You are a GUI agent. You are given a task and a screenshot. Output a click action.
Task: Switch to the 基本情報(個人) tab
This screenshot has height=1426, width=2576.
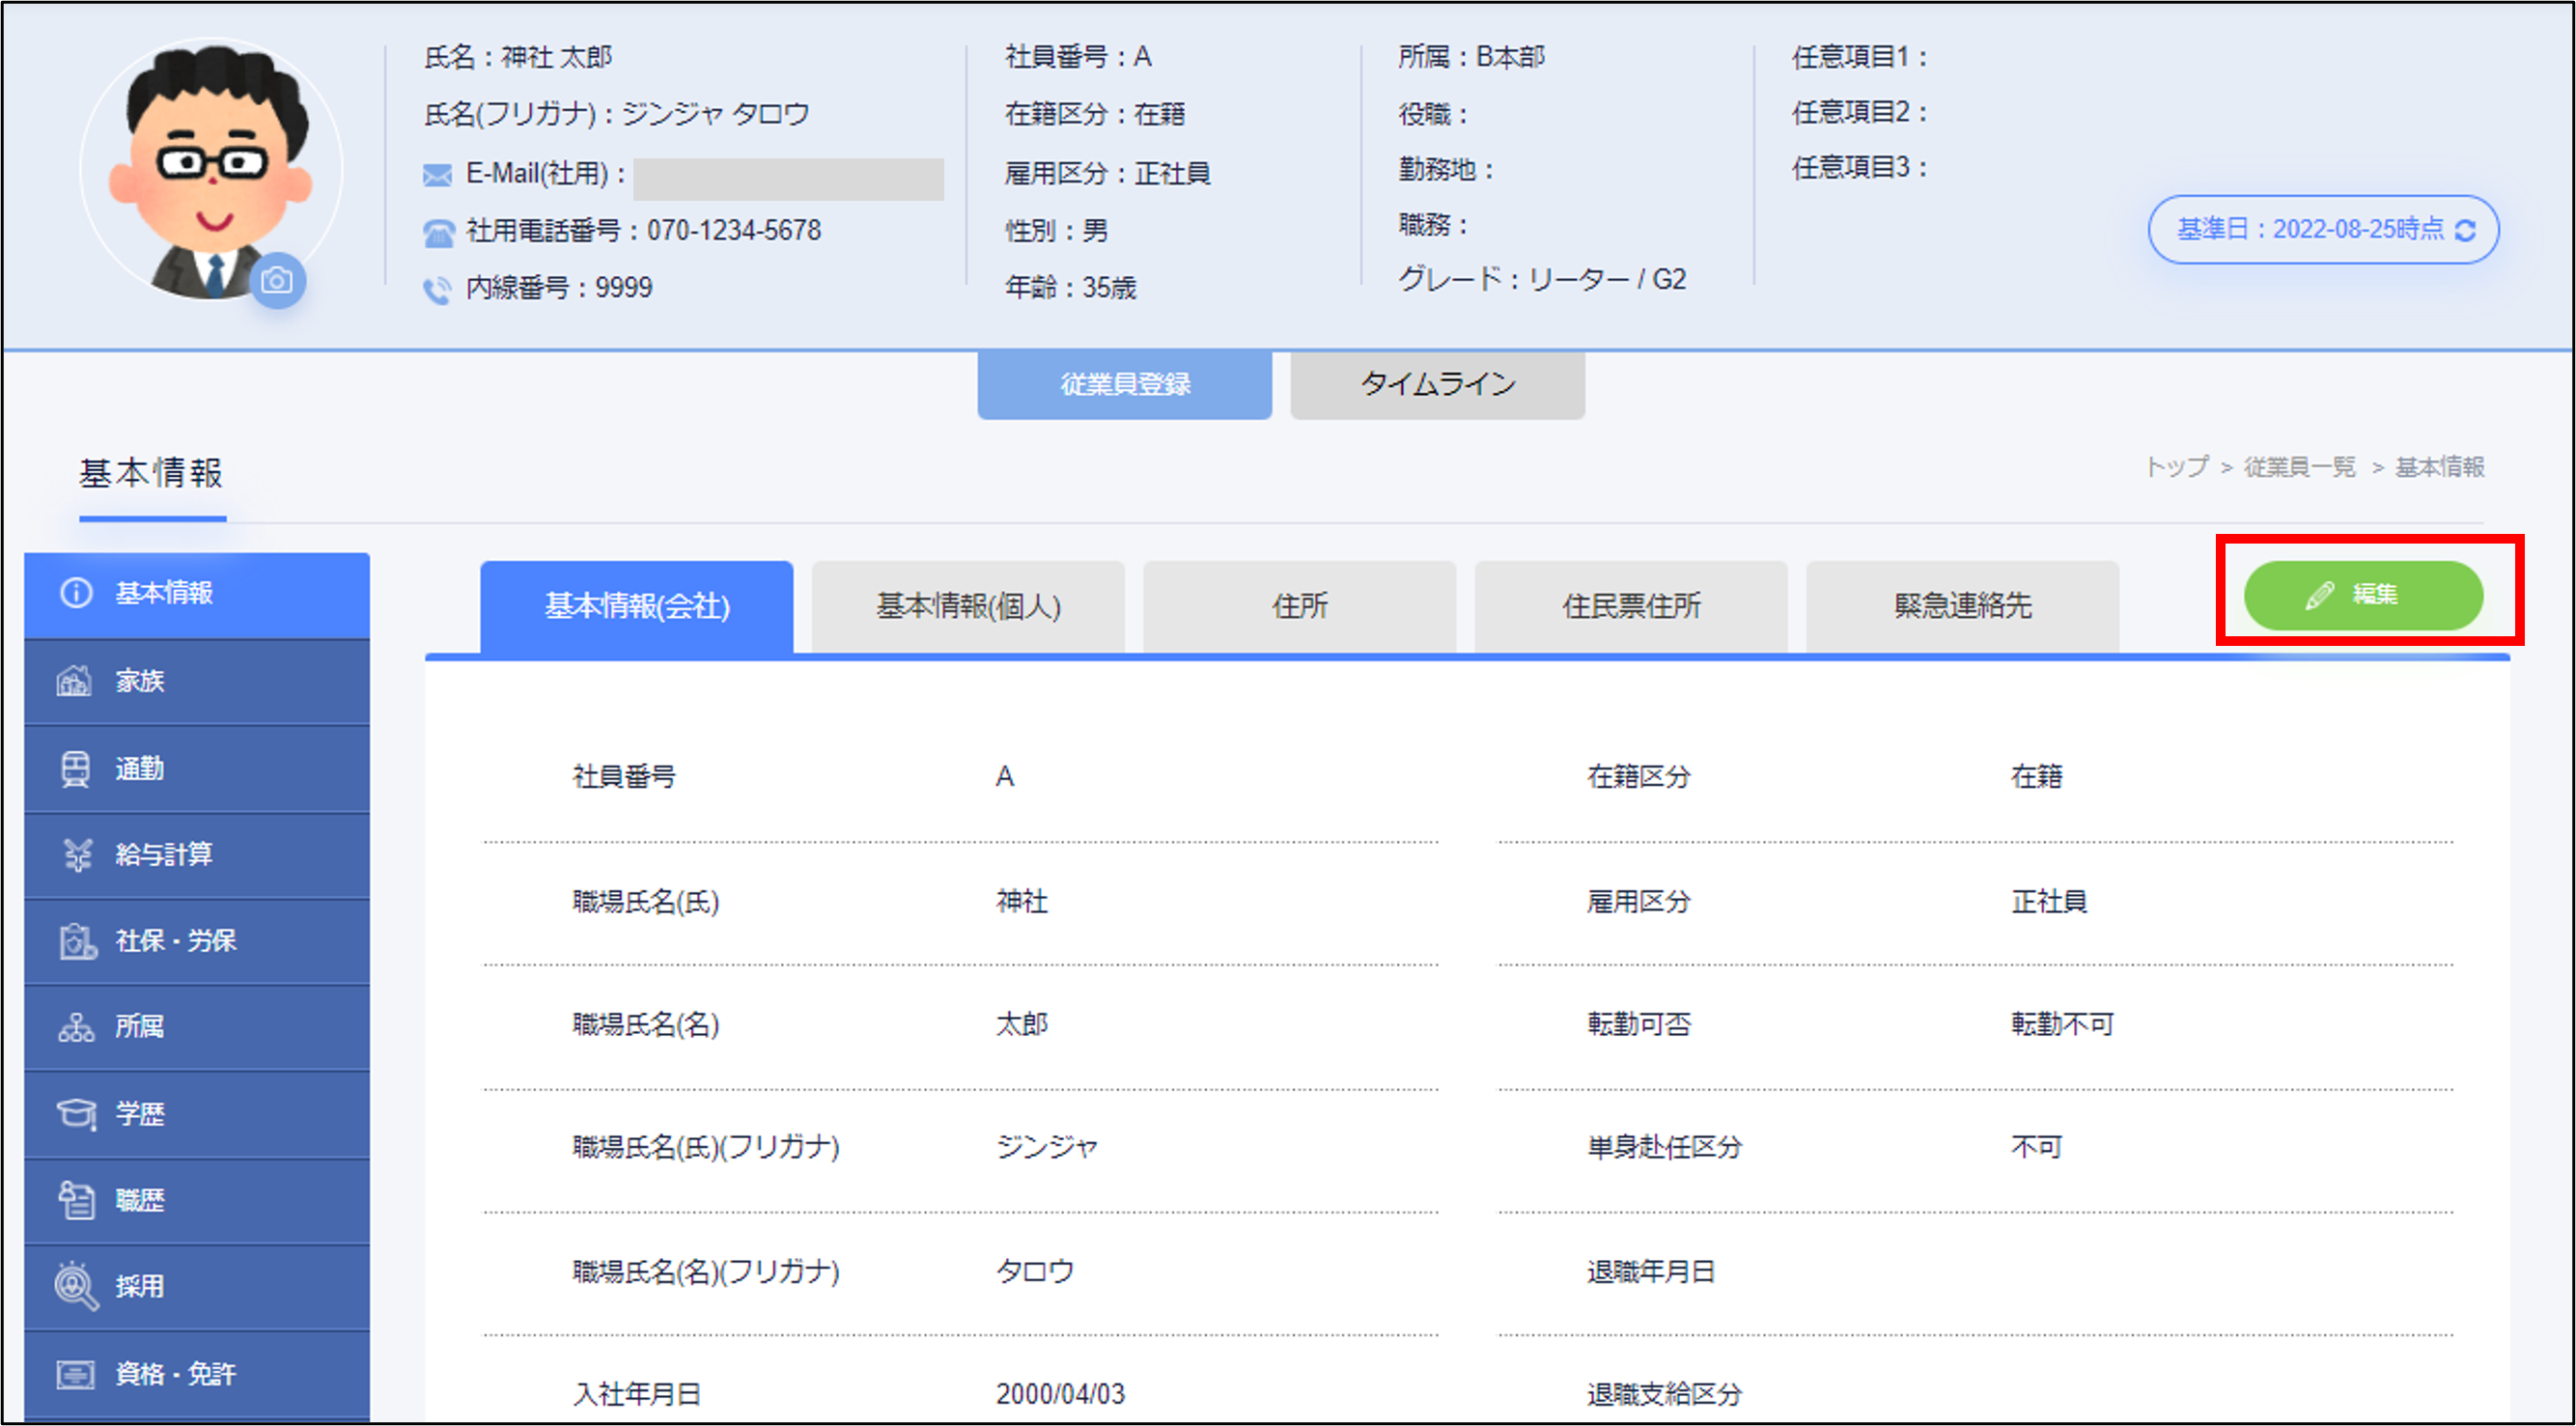[967, 607]
